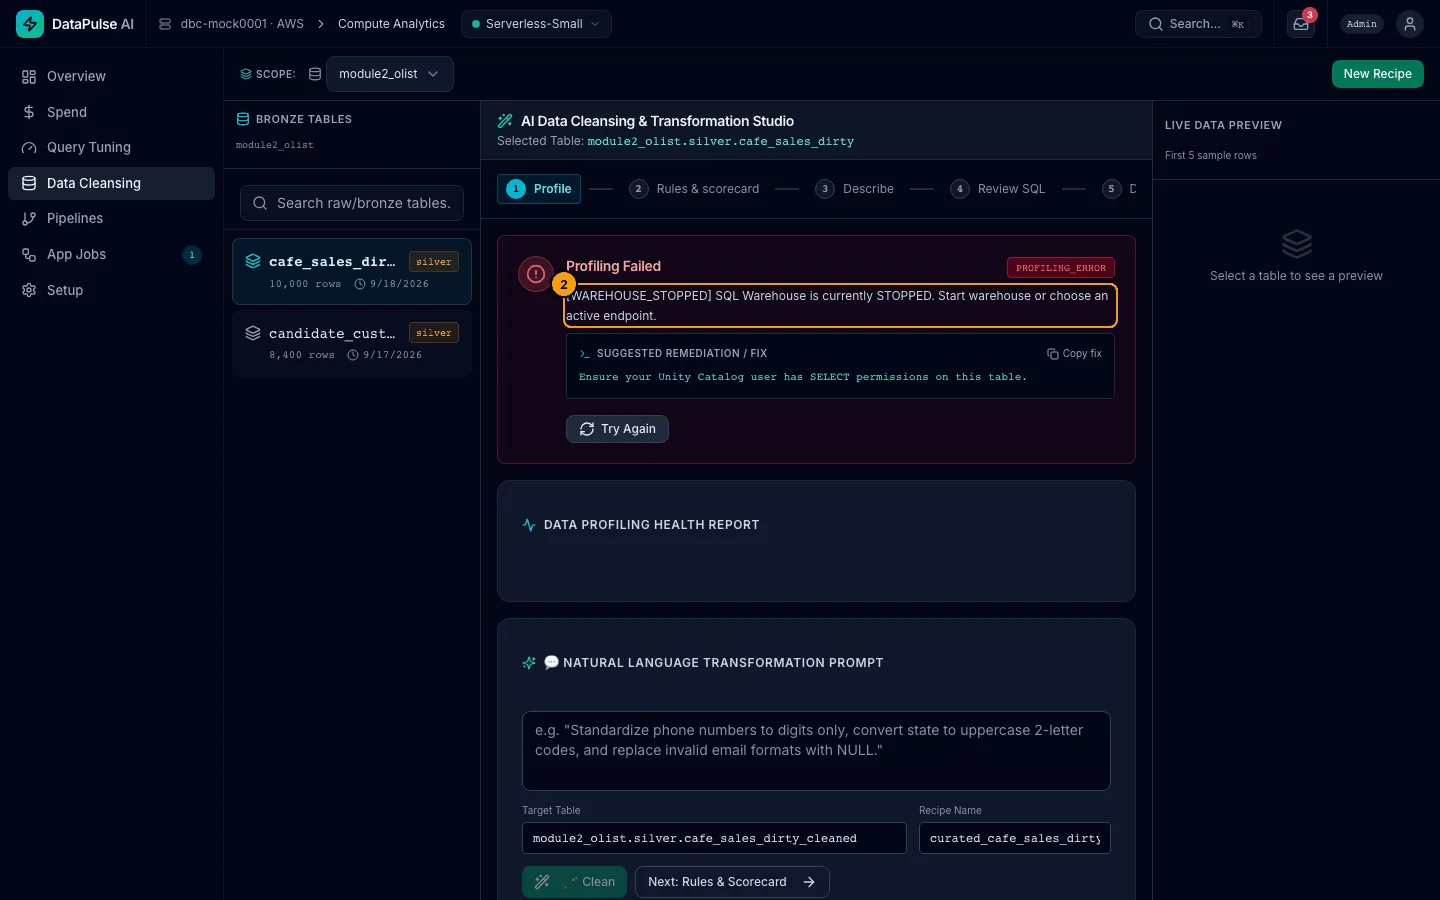The height and width of the screenshot is (900, 1440).
Task: Click the Profiling Failed alert icon
Action: (x=536, y=274)
